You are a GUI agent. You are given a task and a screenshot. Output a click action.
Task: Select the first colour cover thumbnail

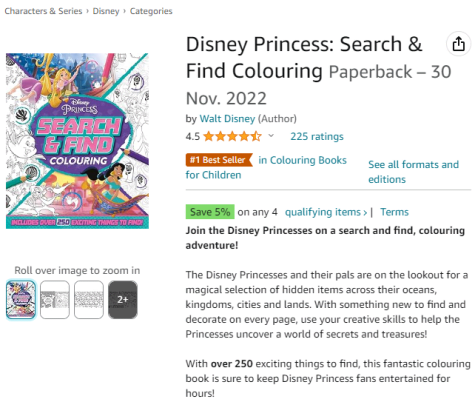tap(21, 299)
